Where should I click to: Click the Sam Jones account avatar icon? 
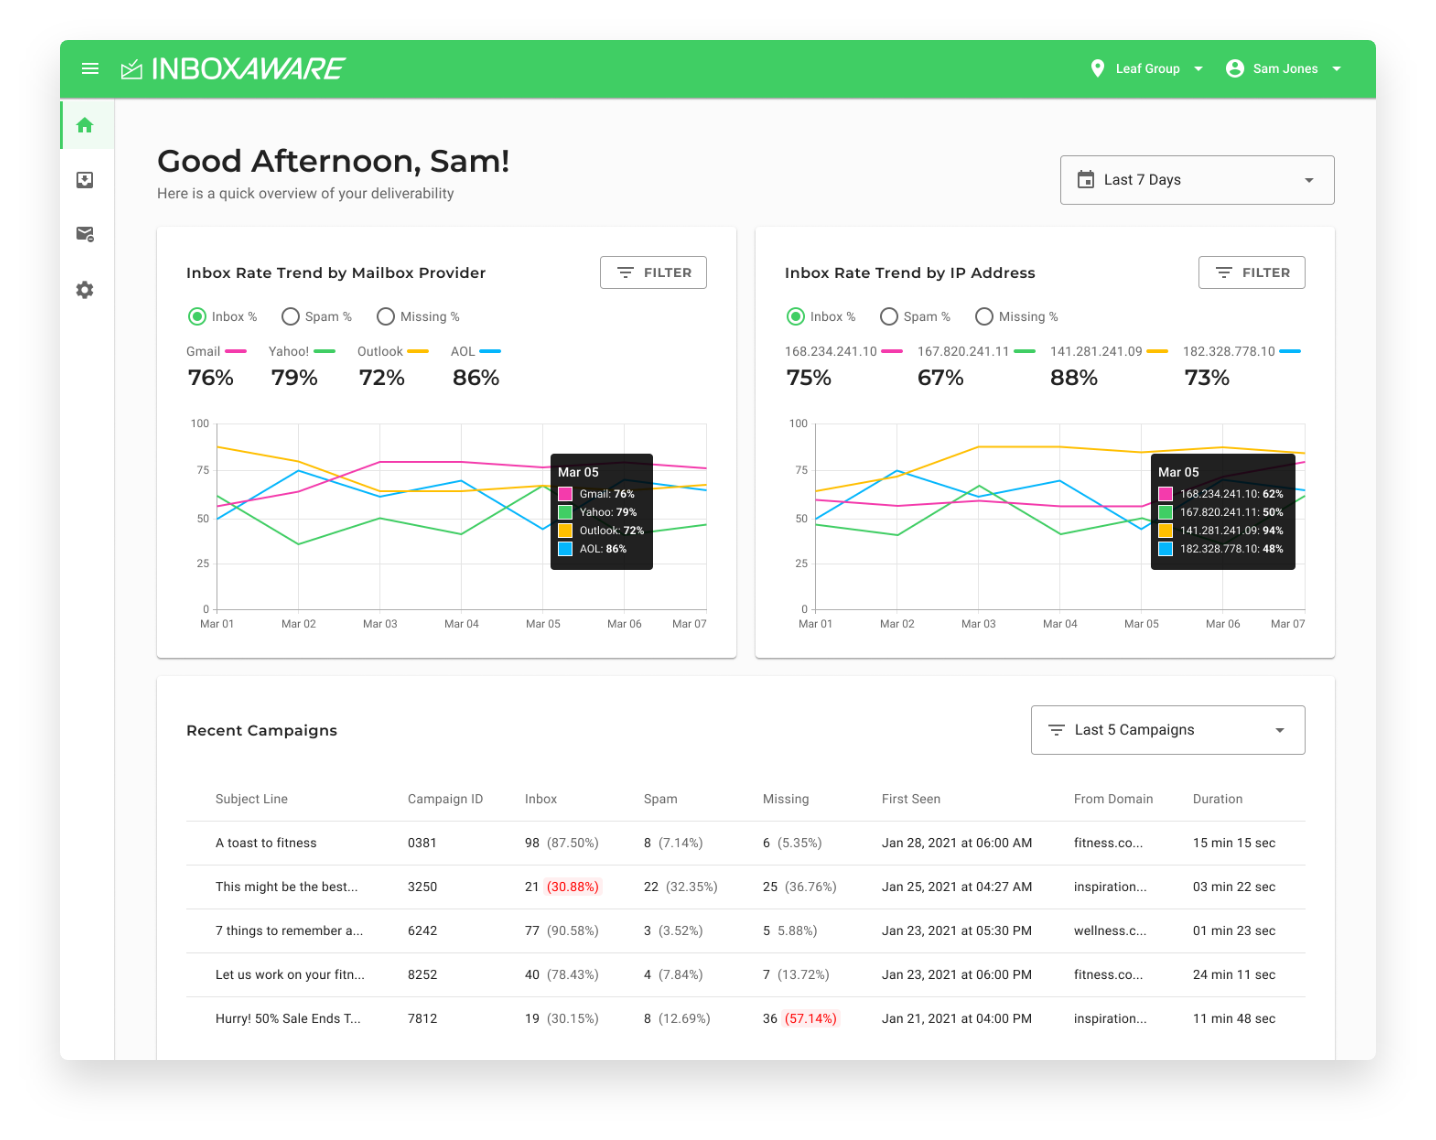[x=1235, y=69]
